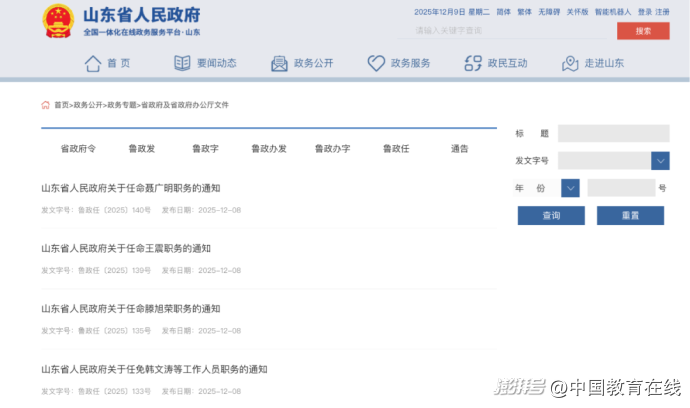Click the 要闻动态 news book icon
This screenshot has width=690, height=408.
(x=182, y=64)
